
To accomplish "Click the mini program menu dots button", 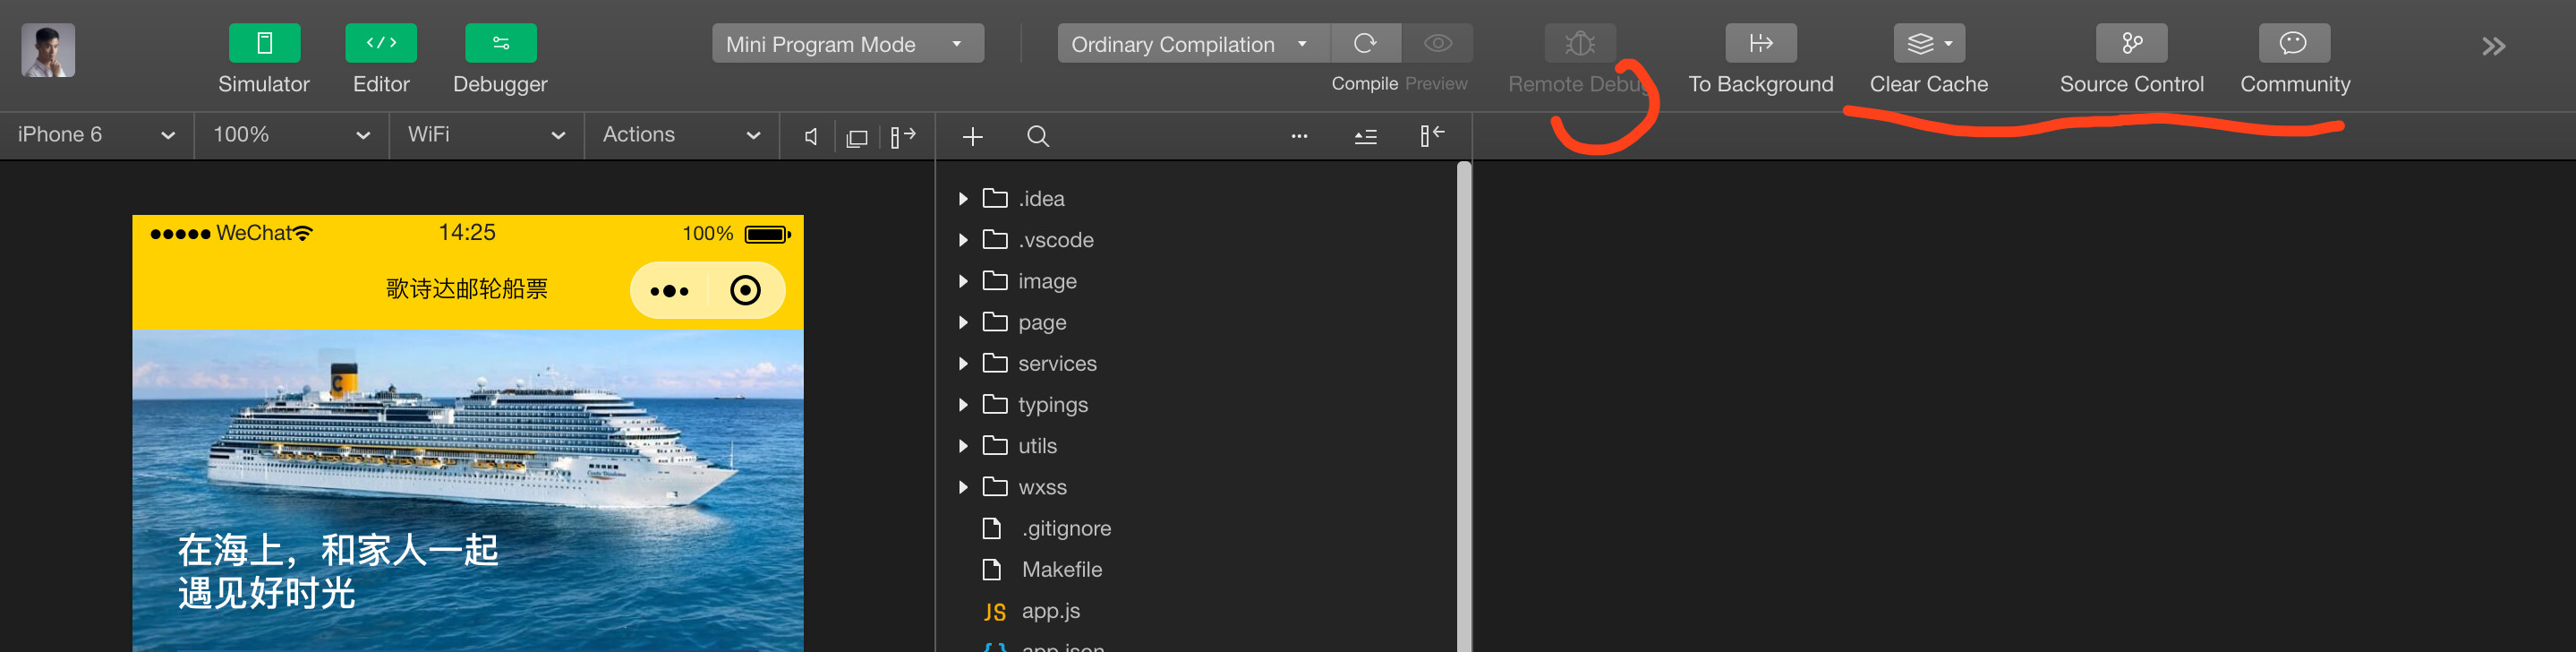I will click(669, 291).
